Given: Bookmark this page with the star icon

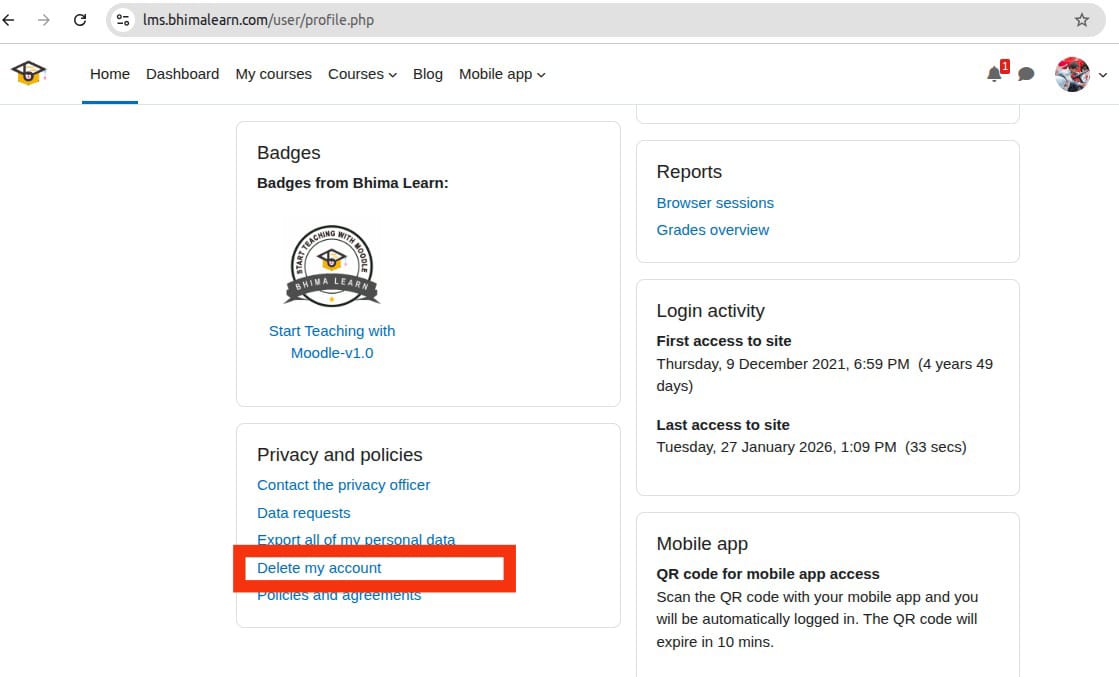Looking at the screenshot, I should click(1081, 20).
